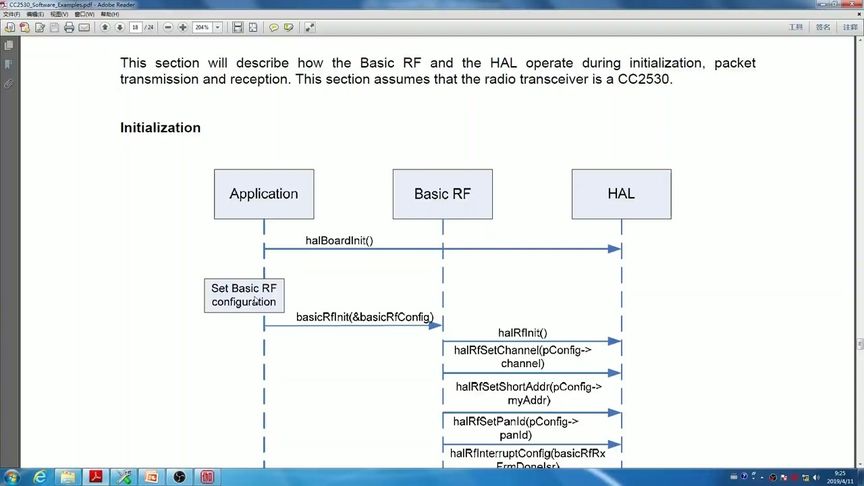Click the current page number field
This screenshot has width=864, height=486.
tap(136, 27)
